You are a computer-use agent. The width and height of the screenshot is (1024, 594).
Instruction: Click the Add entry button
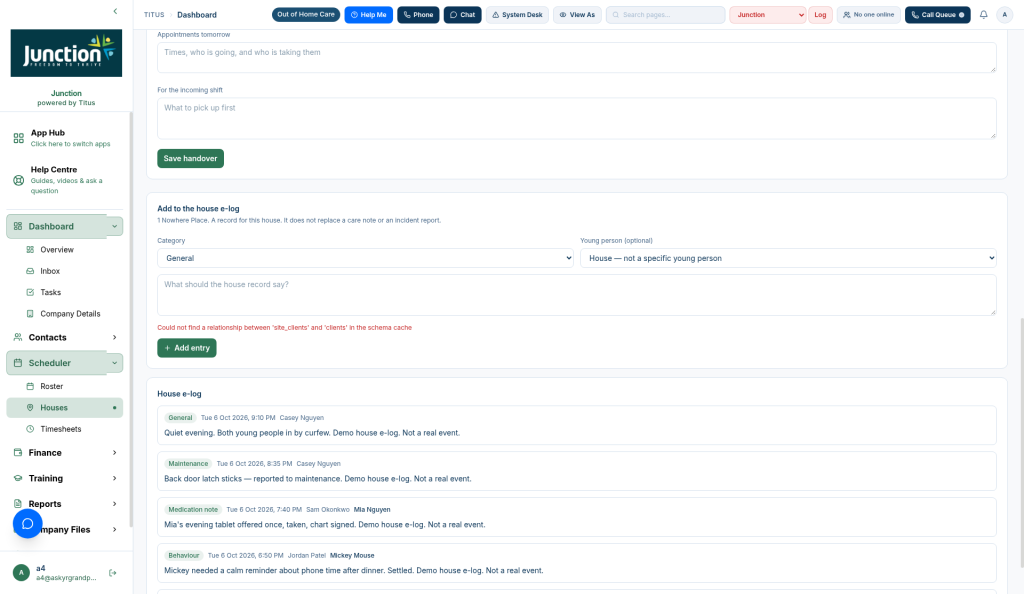187,348
